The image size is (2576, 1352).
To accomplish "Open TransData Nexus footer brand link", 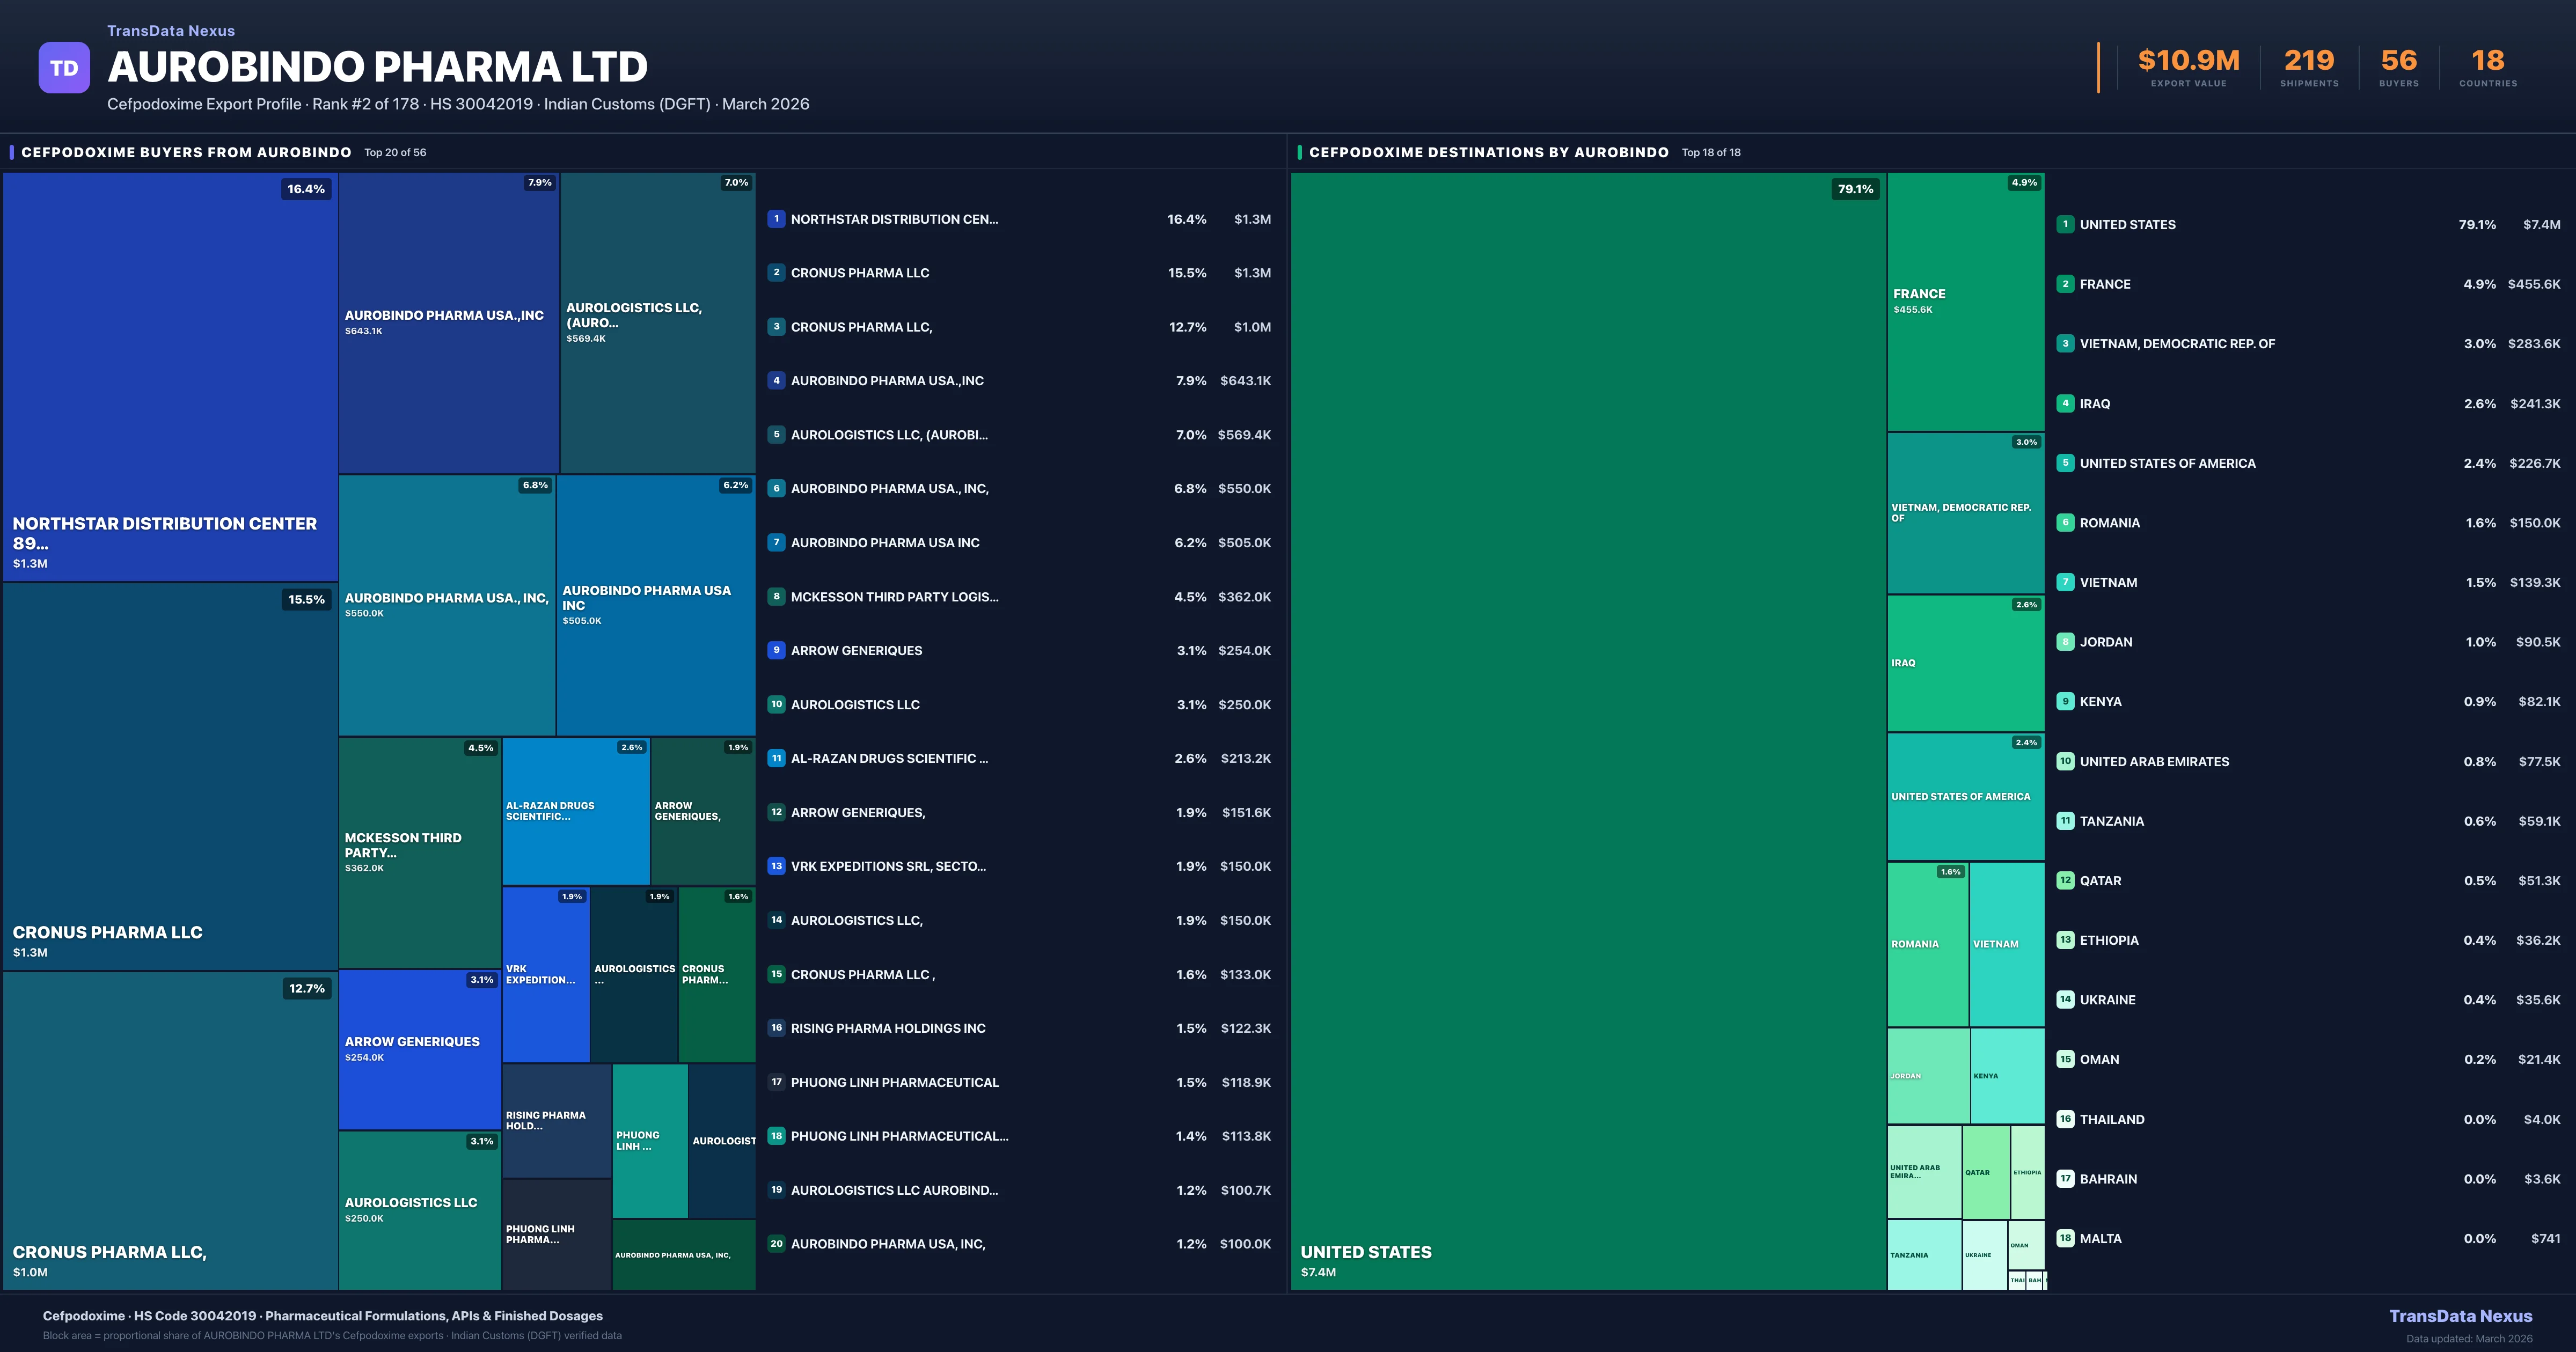I will [2460, 1316].
